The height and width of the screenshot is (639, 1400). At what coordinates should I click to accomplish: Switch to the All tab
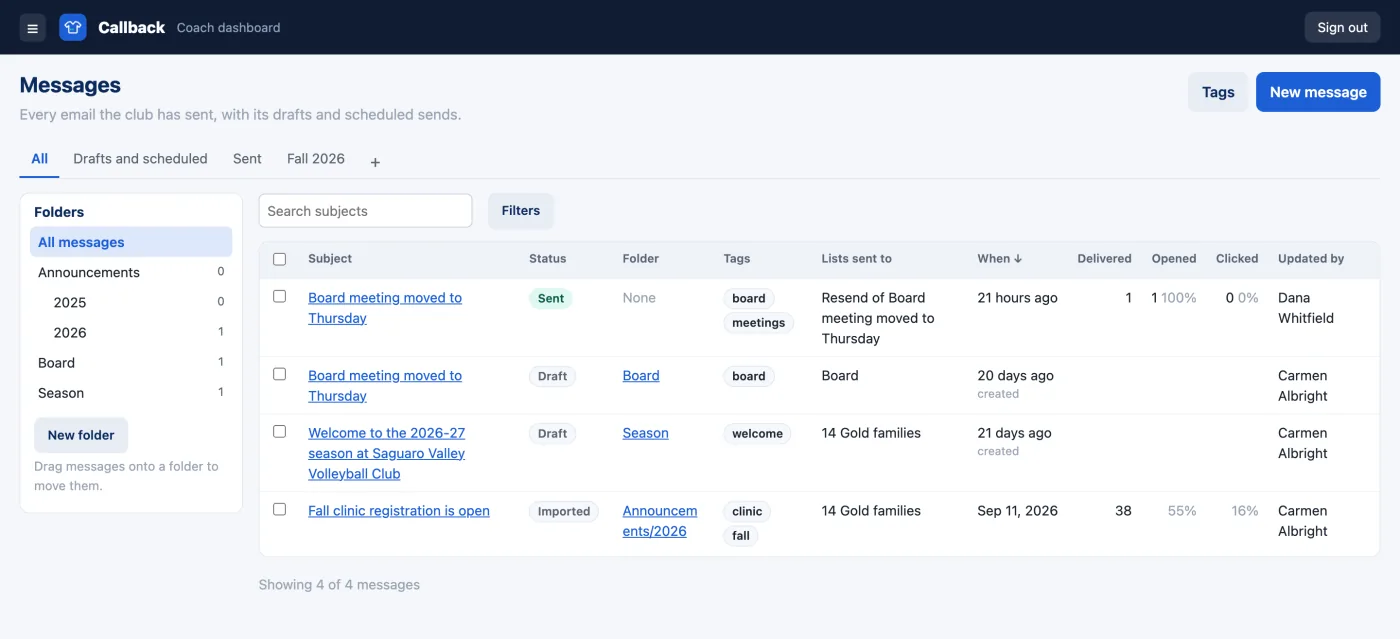pyautogui.click(x=39, y=159)
